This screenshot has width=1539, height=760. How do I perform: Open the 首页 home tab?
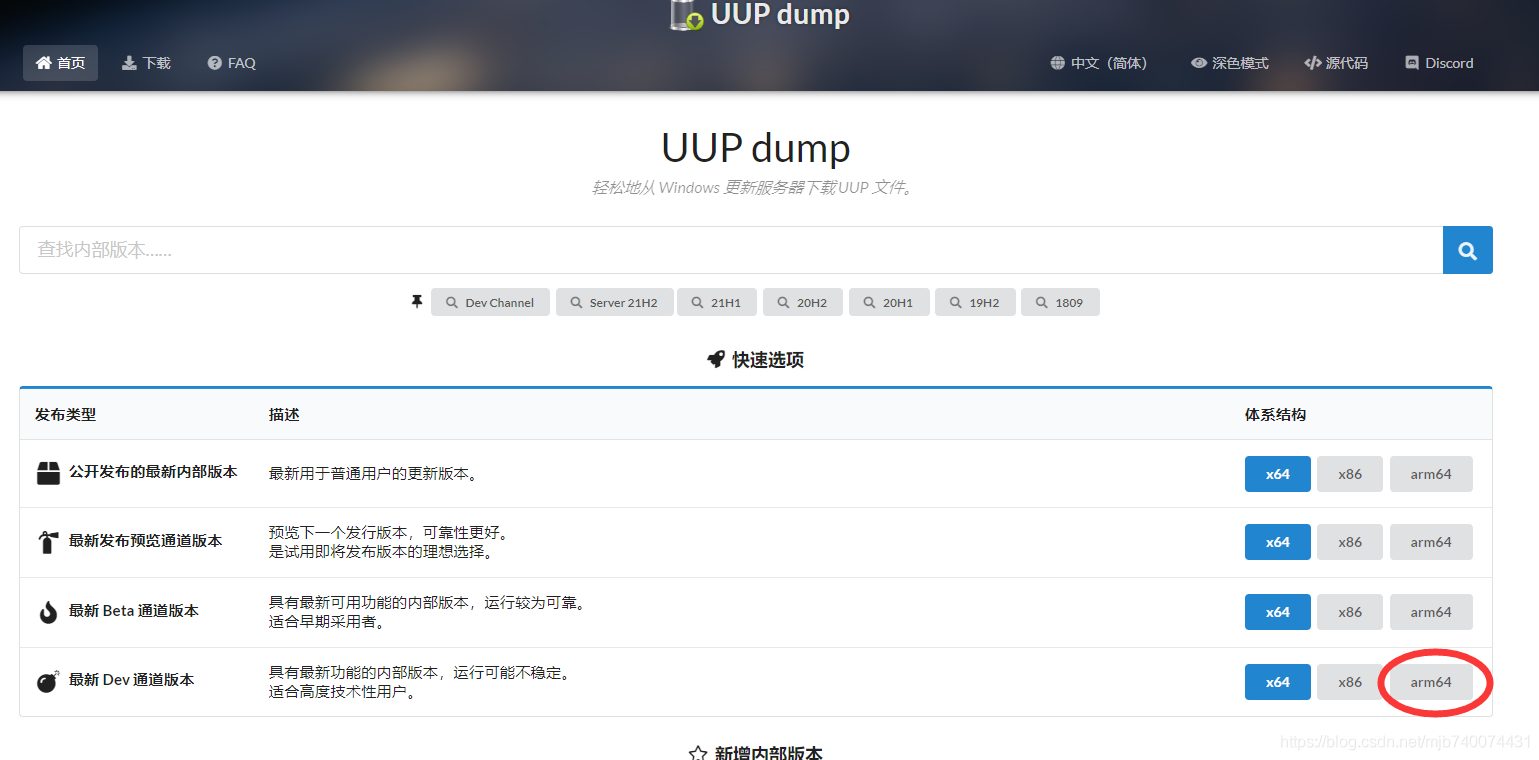pyautogui.click(x=61, y=63)
